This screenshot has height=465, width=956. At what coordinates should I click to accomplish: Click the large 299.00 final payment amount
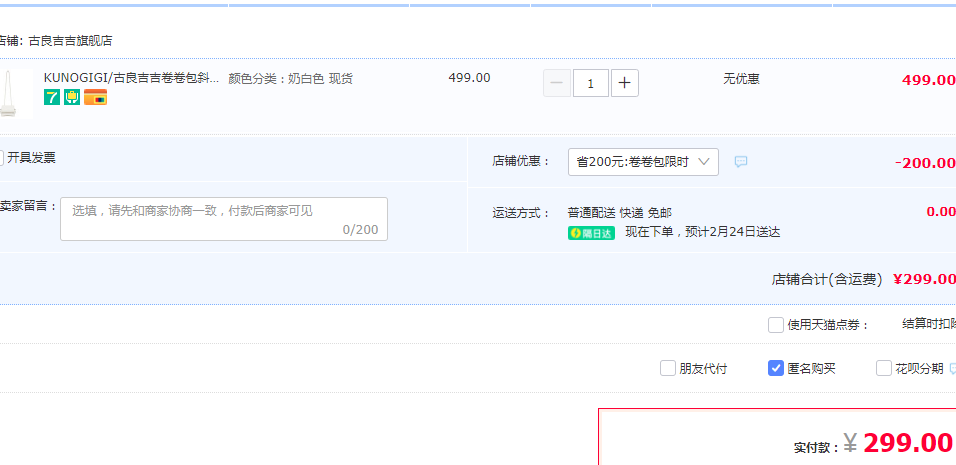pos(908,443)
